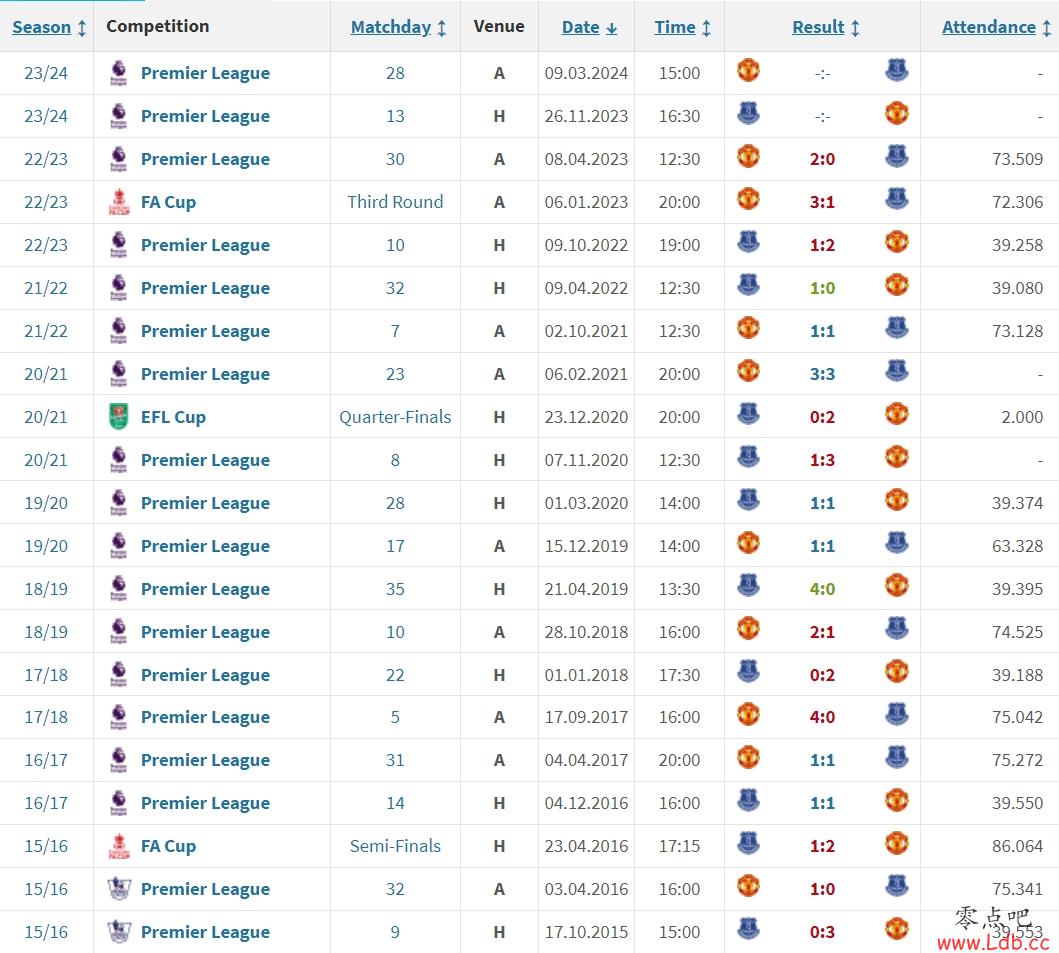Screen dimensions: 1059x953
Task: Open matchday 35 link for 21.04.2019
Action: pyautogui.click(x=395, y=589)
